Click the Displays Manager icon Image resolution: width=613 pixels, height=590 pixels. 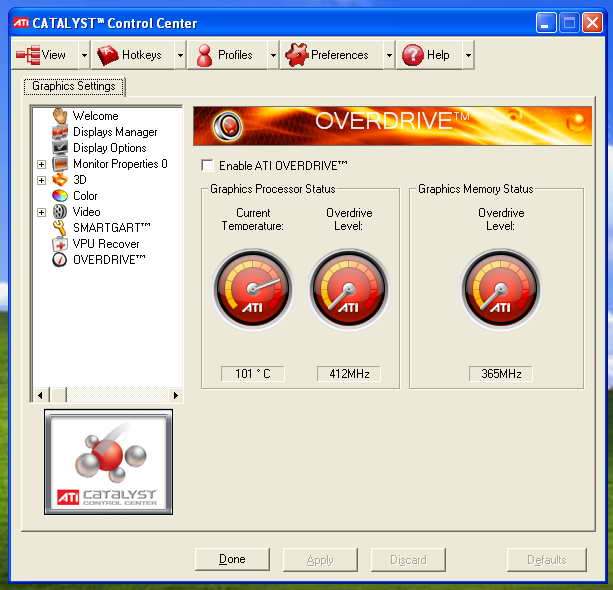click(x=60, y=132)
